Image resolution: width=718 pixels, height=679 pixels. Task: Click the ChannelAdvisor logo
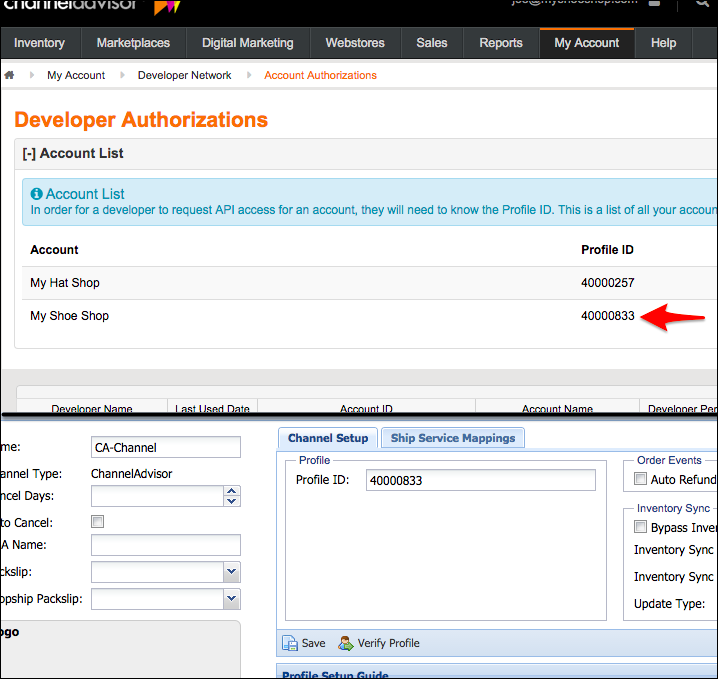[x=92, y=5]
